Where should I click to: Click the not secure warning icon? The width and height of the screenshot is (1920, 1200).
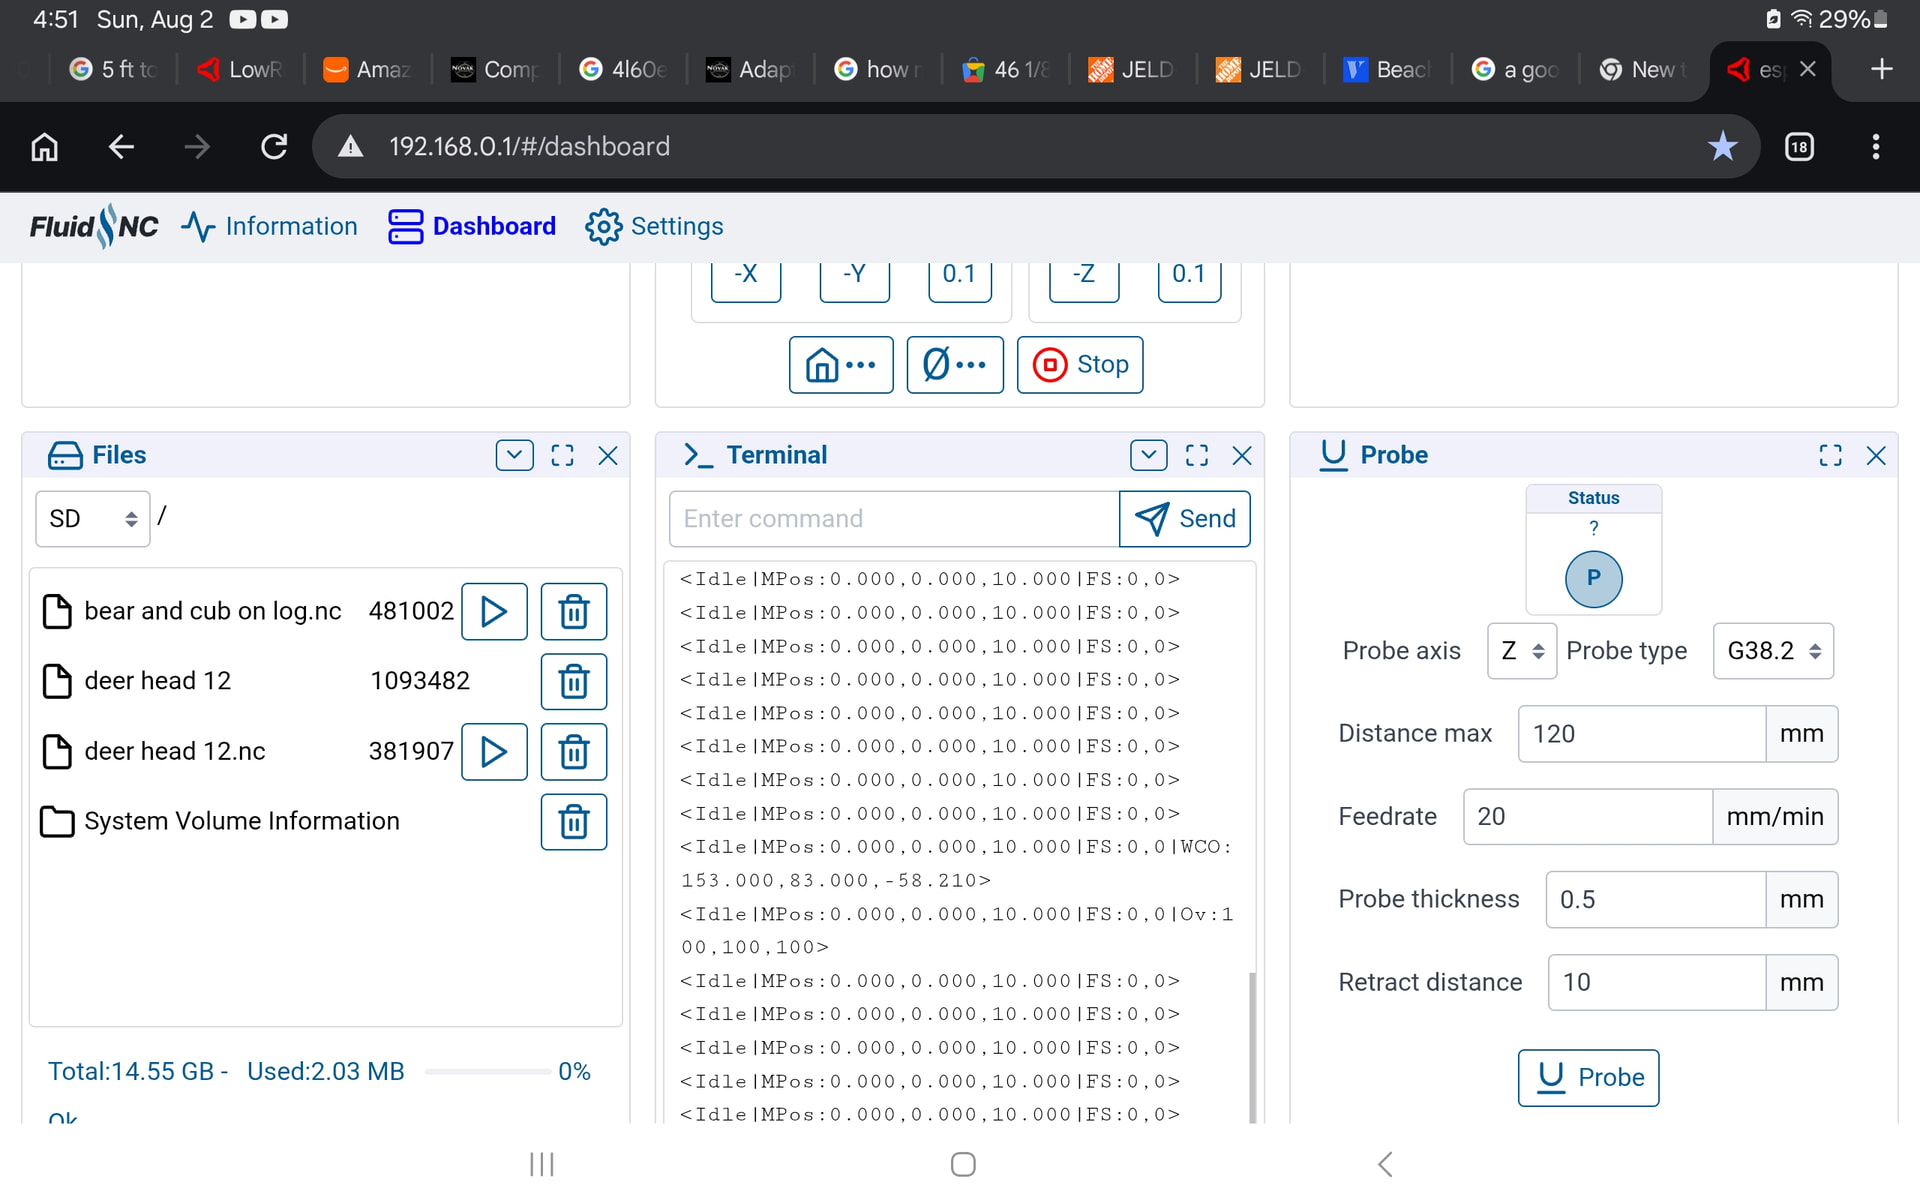coord(350,147)
